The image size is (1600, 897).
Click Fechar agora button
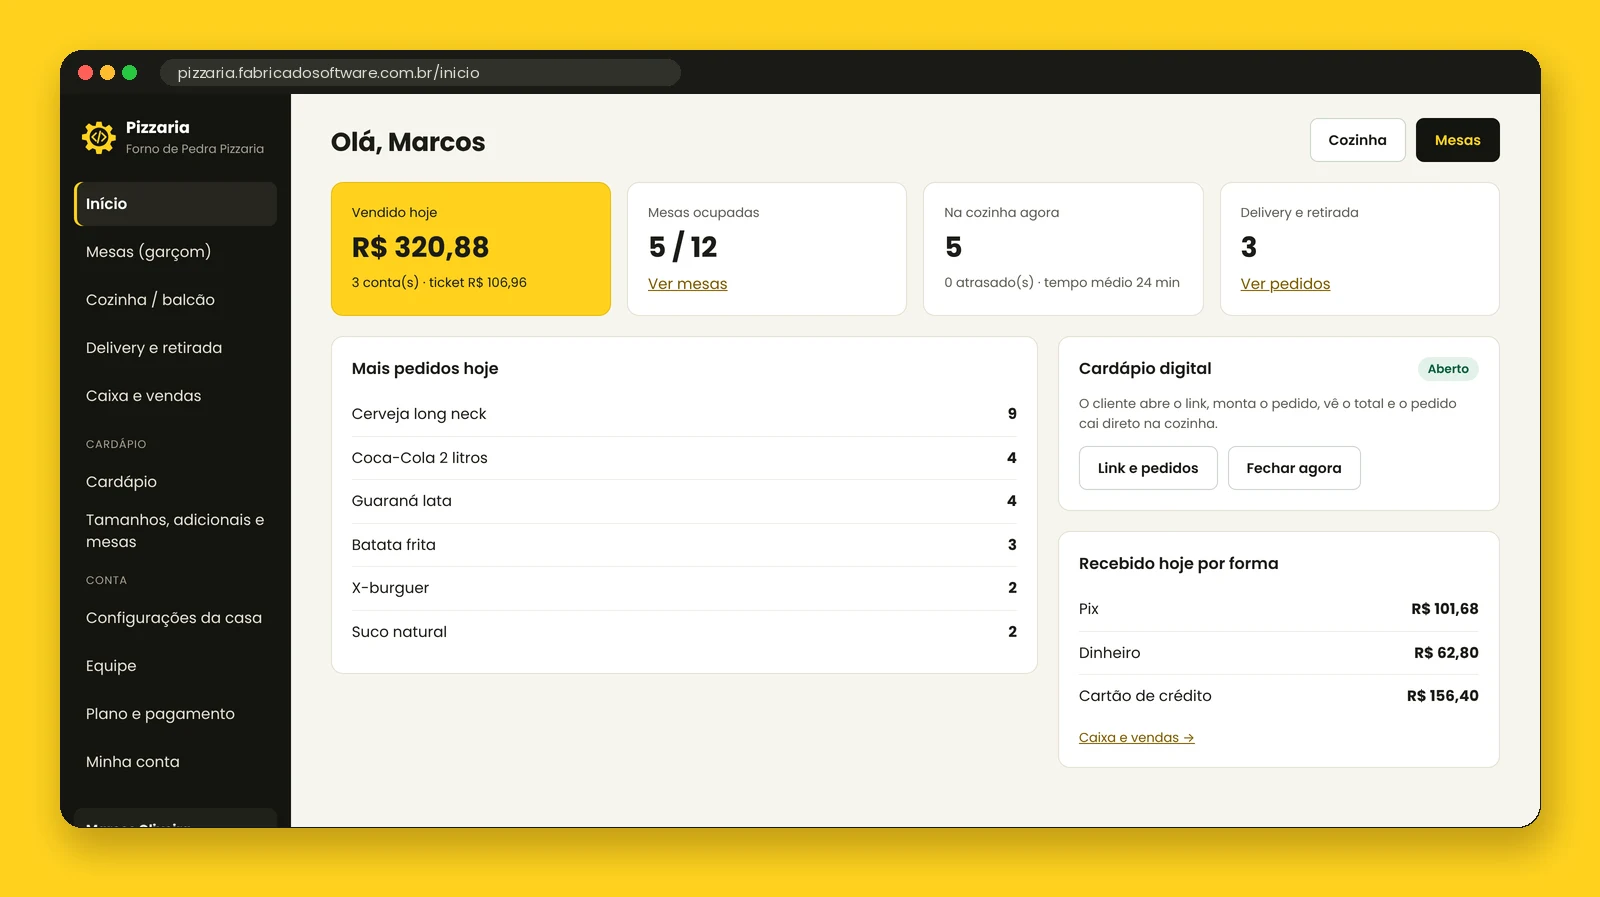(1294, 468)
